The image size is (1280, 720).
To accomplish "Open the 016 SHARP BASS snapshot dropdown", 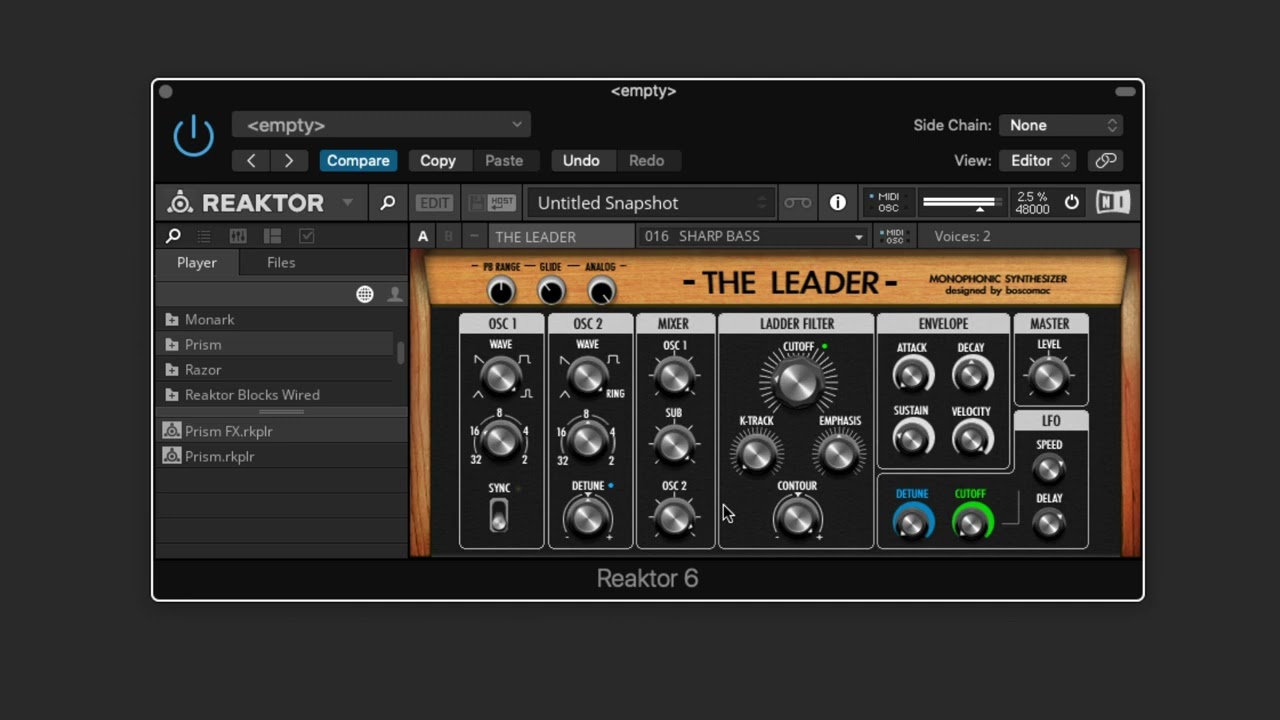I will point(753,236).
